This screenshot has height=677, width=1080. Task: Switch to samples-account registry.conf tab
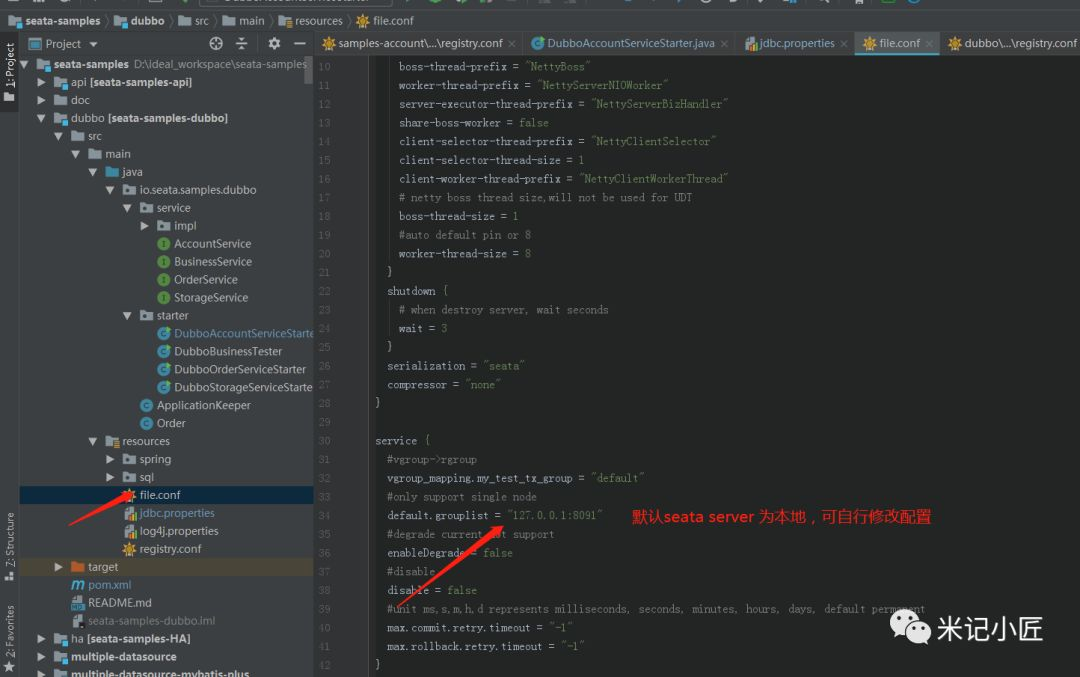point(419,43)
